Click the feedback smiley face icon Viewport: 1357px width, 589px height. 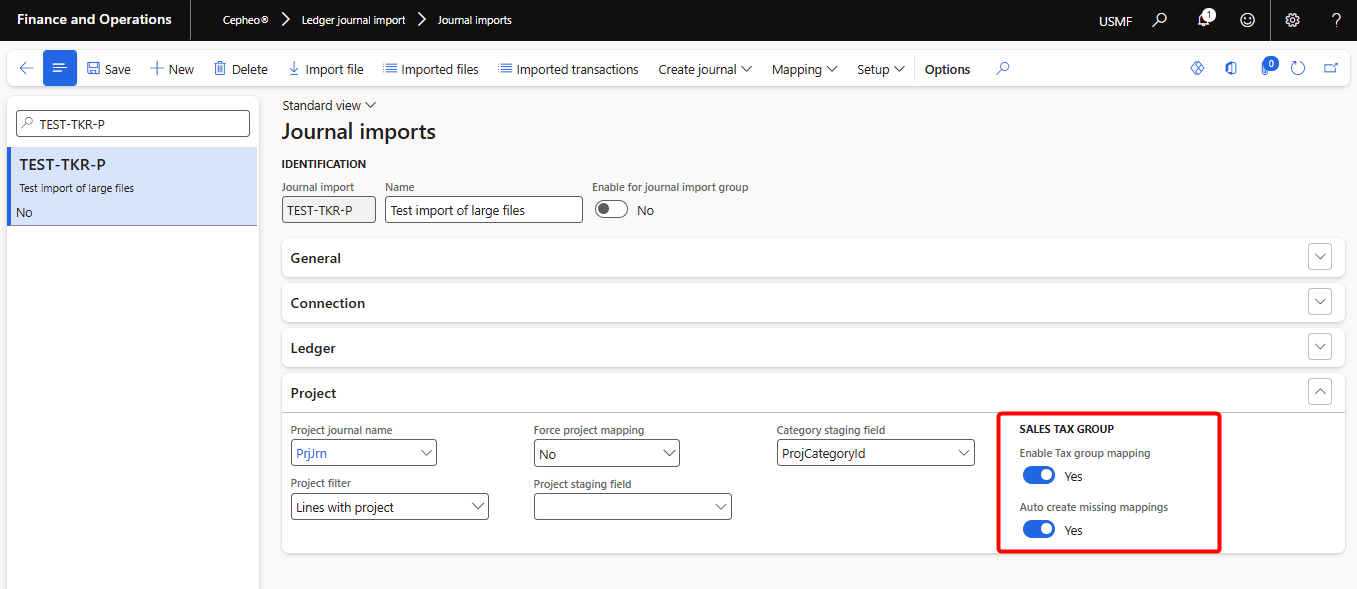tap(1247, 20)
